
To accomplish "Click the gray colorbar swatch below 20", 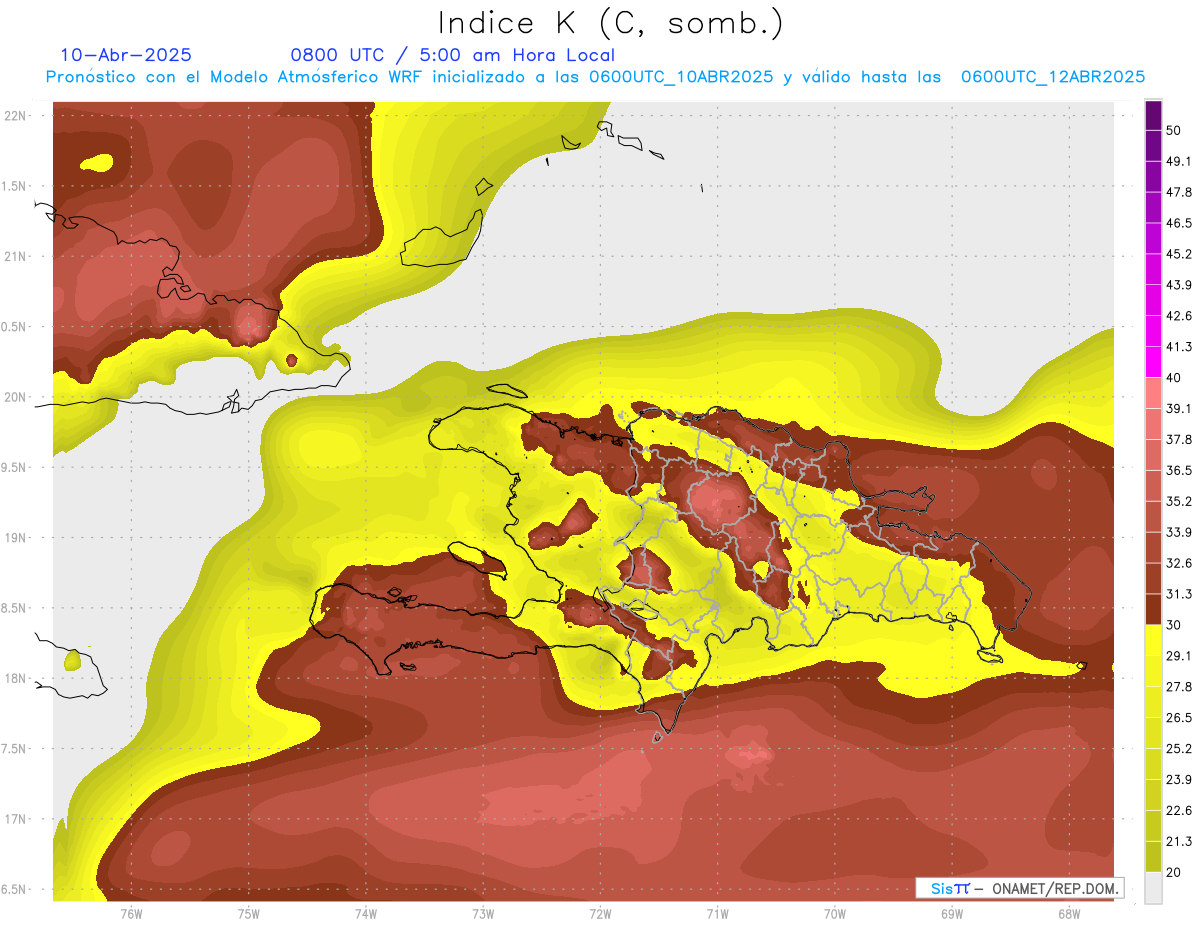I will click(1153, 888).
